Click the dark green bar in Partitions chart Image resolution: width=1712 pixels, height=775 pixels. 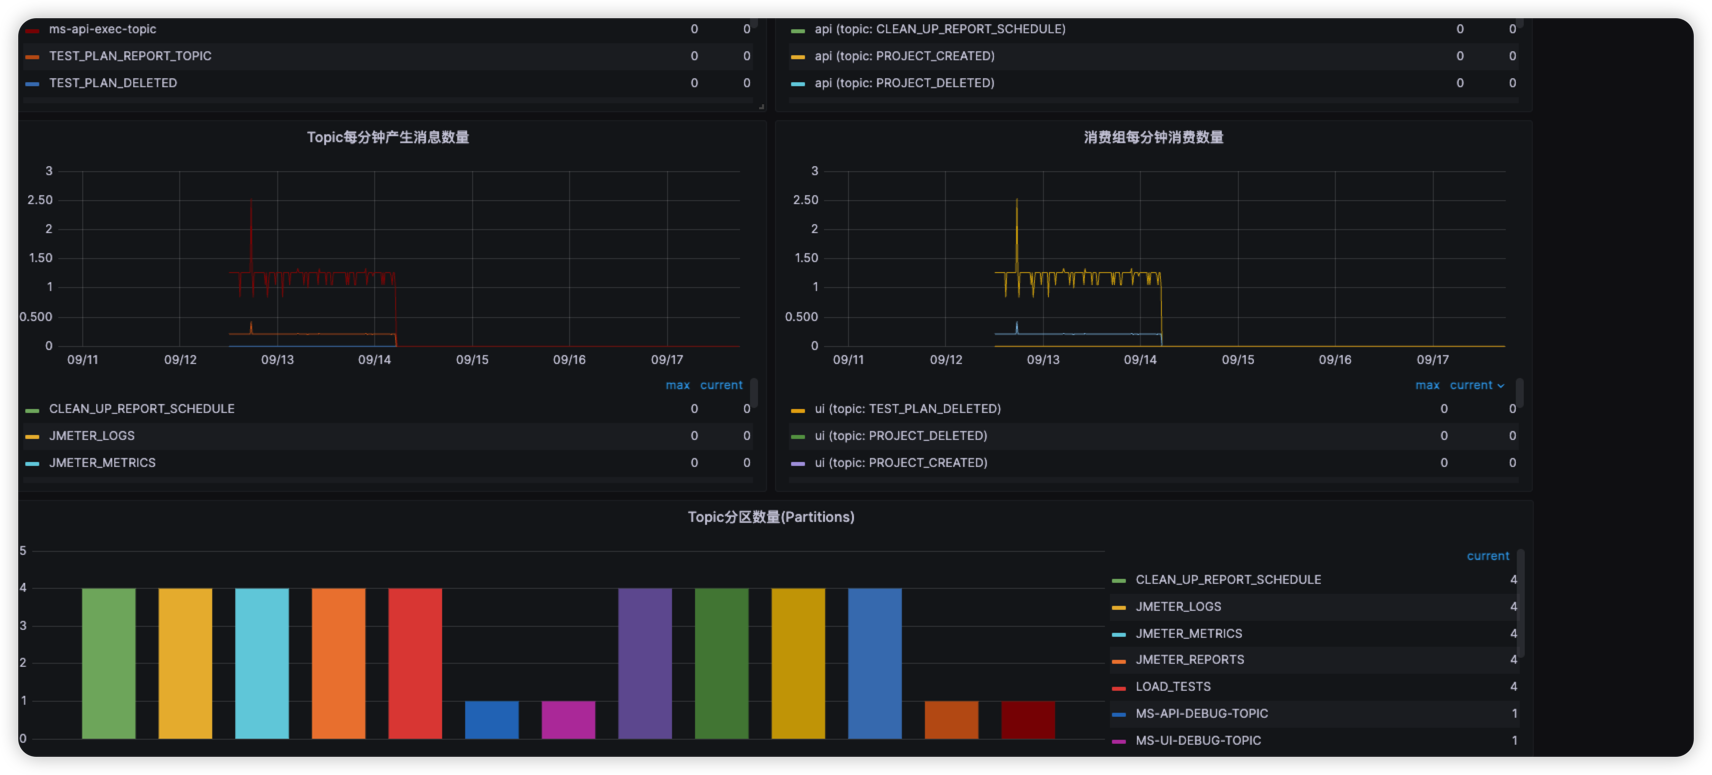(x=721, y=664)
